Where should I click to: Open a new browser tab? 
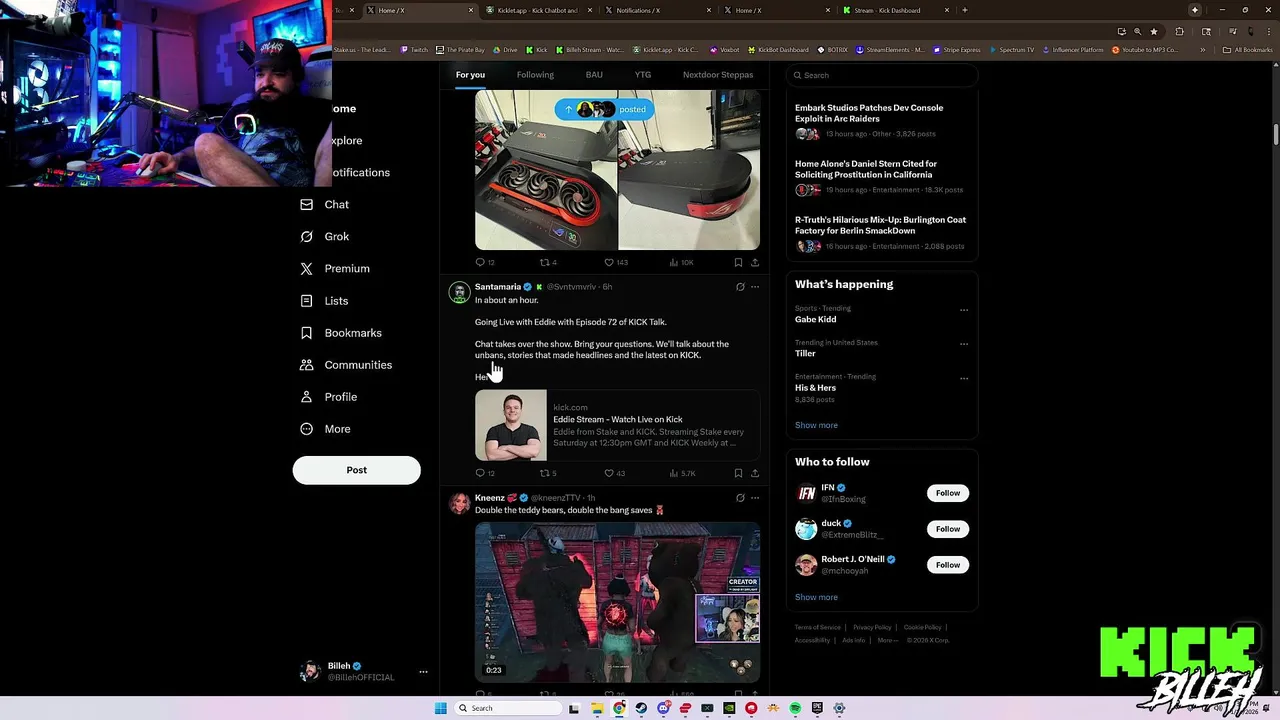(964, 10)
